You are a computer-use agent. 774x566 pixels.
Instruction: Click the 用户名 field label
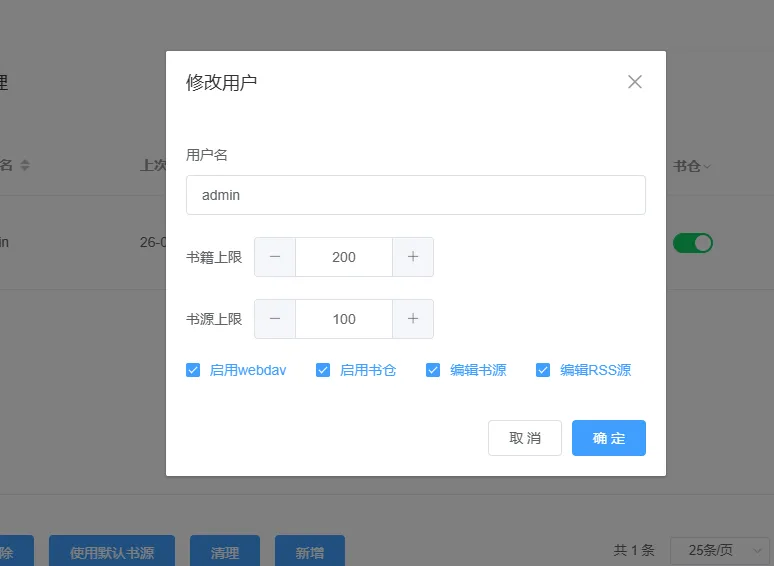[x=206, y=155]
